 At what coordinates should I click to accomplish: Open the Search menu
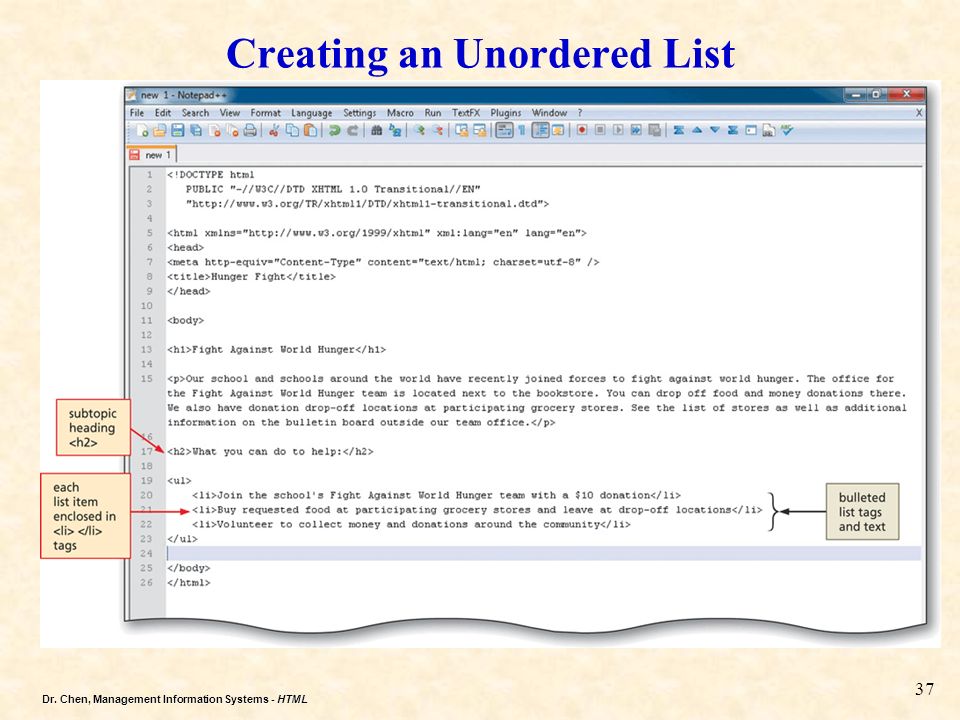pos(195,113)
